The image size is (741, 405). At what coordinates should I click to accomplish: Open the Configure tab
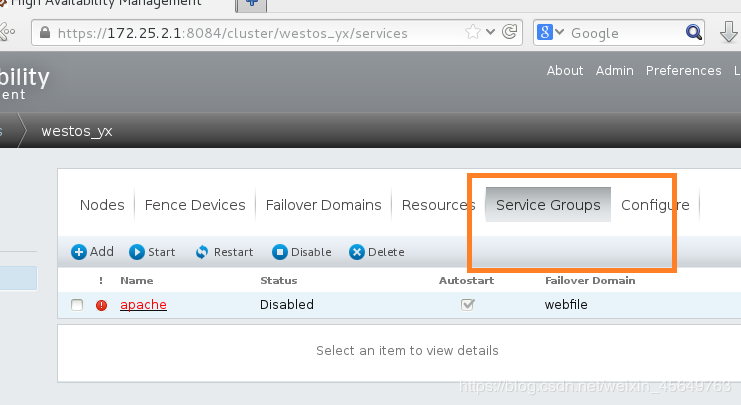[655, 205]
